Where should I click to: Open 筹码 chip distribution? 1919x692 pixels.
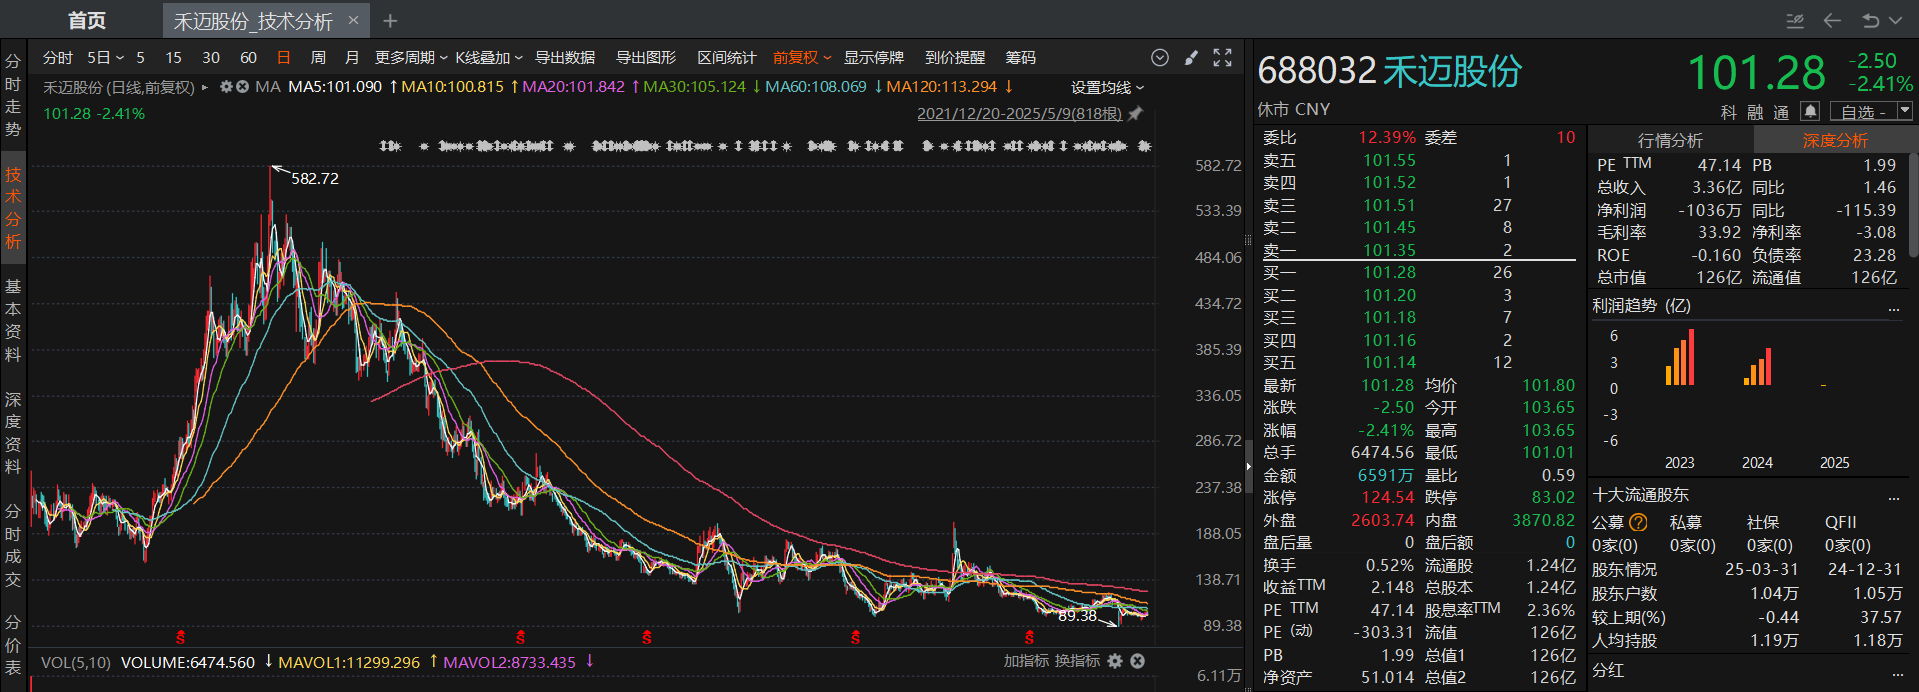tap(1021, 58)
